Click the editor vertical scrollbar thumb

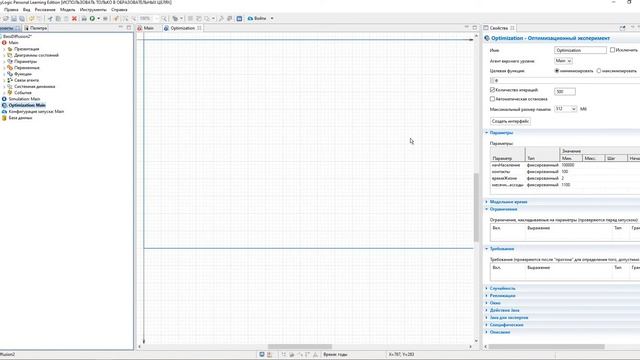[476, 207]
